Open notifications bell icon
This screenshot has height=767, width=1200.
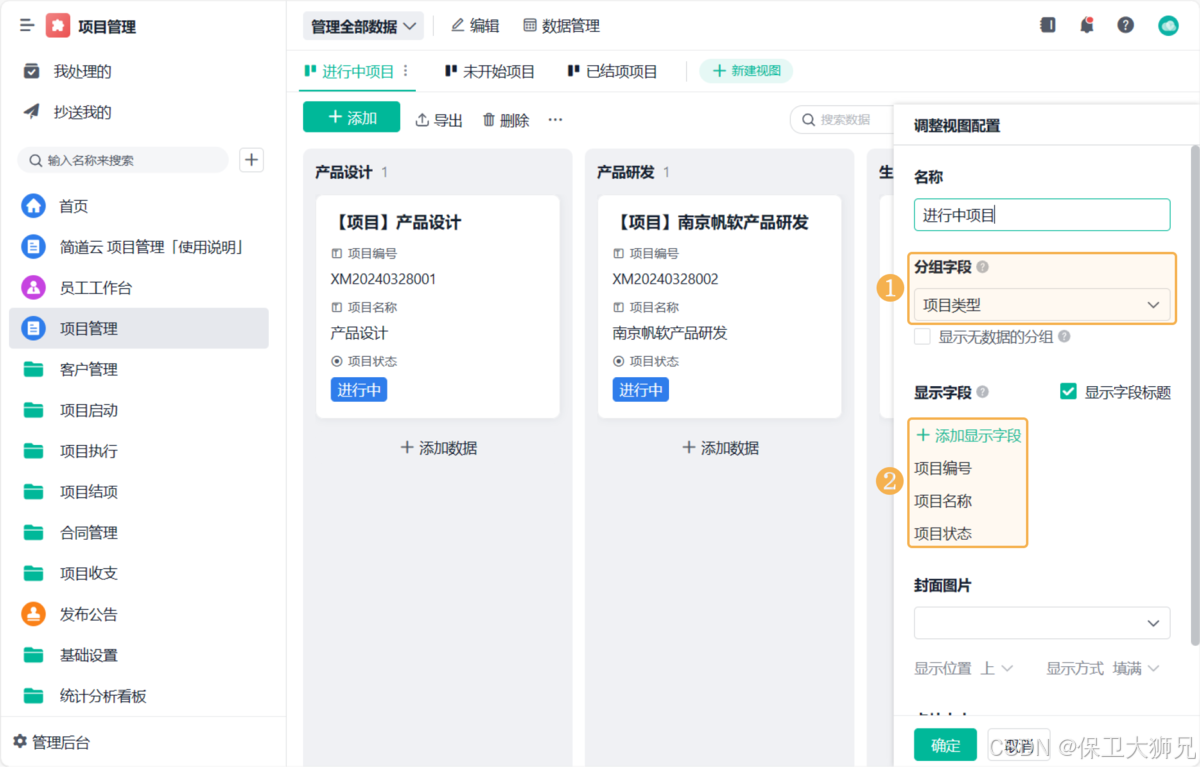pos(1087,26)
